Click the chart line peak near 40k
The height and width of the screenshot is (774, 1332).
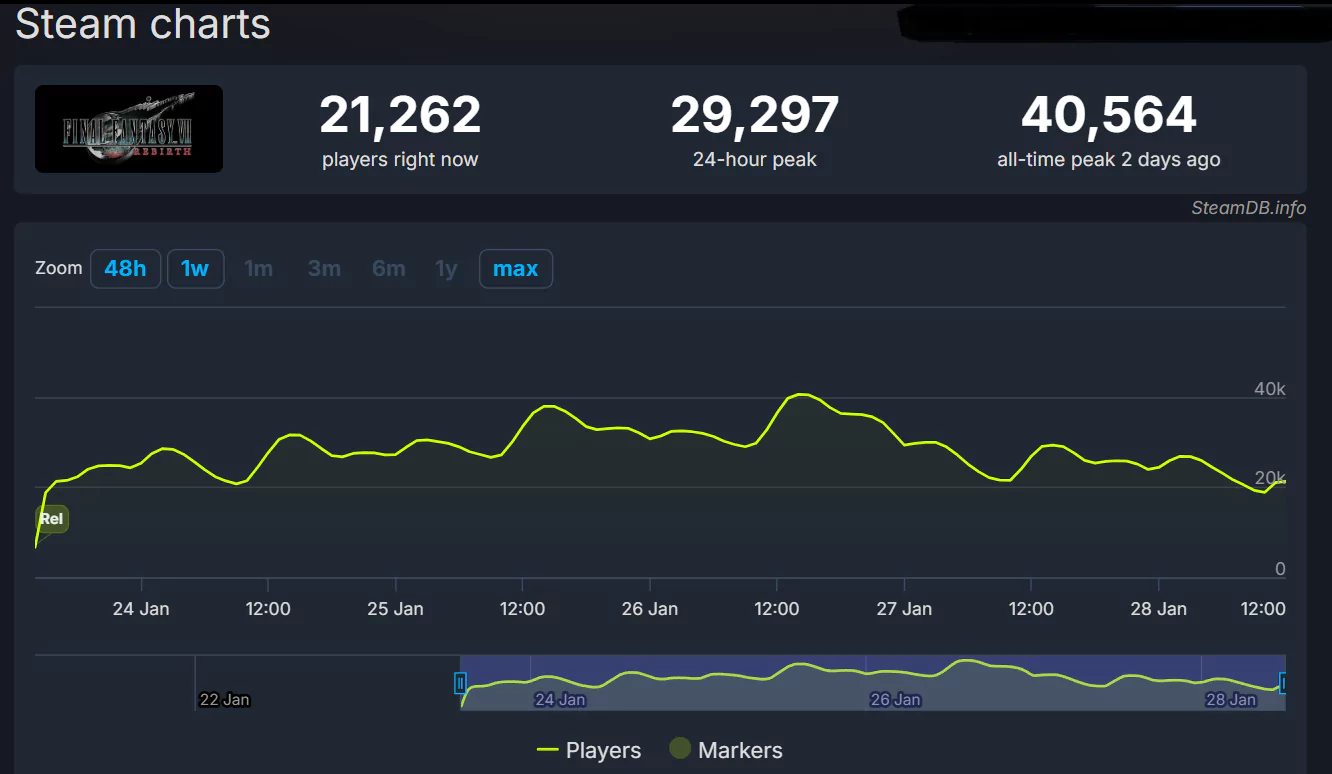coord(801,395)
